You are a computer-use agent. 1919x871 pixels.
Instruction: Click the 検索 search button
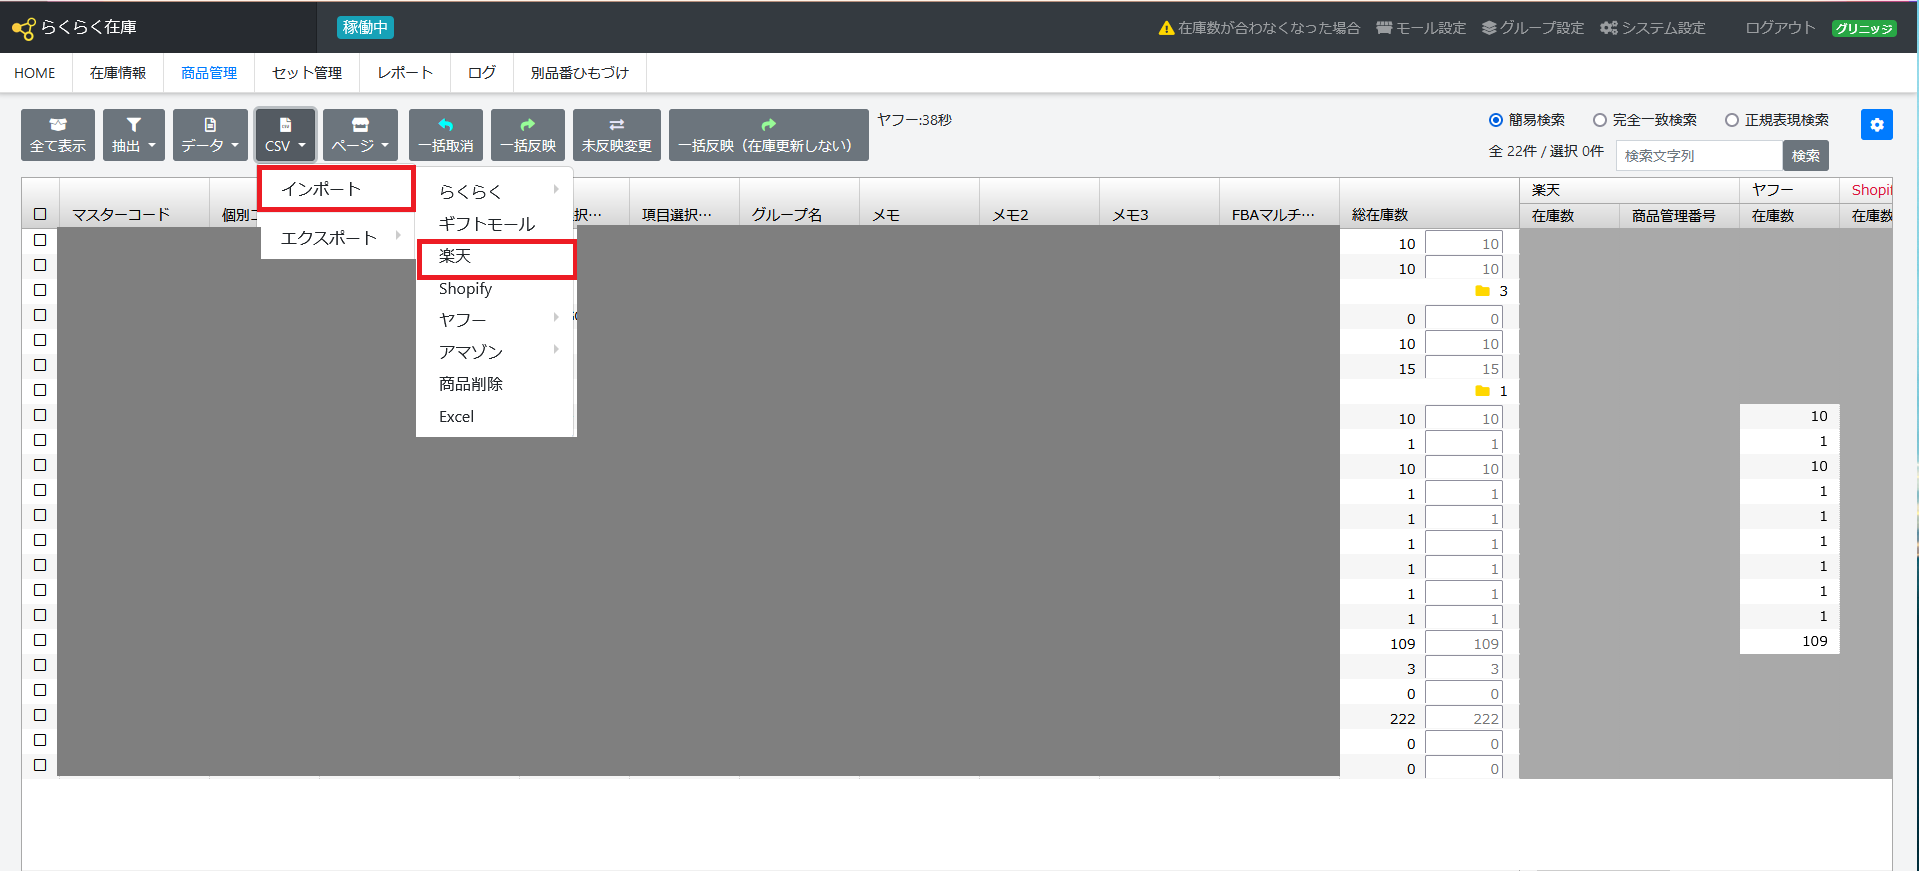tap(1806, 156)
